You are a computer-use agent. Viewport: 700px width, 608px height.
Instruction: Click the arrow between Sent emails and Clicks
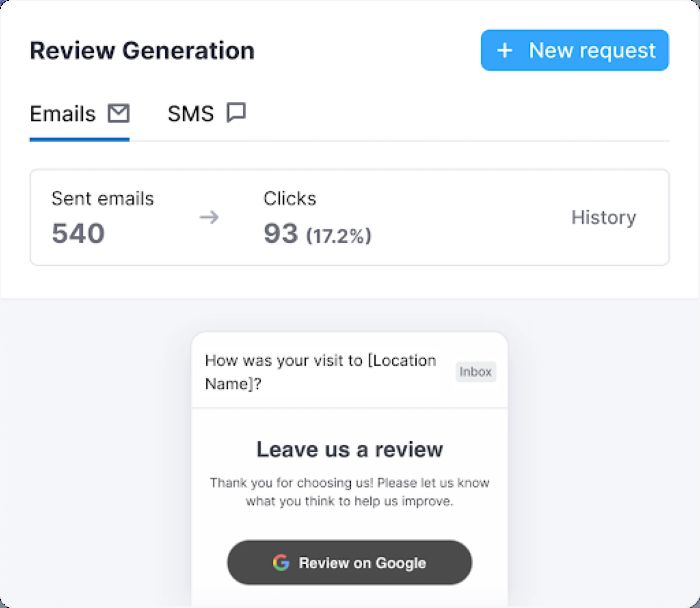point(209,217)
